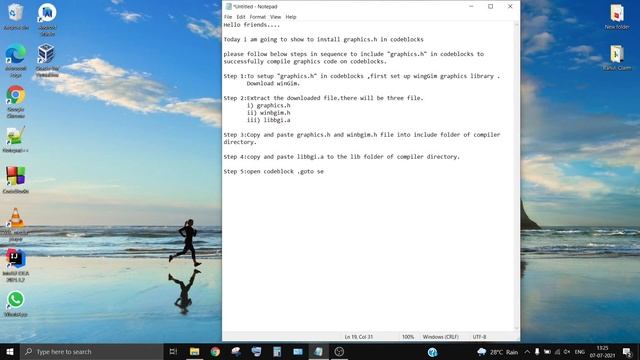Screen dimensions: 640x360
Task: Click the circular recorder taskbar icon
Action: pos(339,351)
